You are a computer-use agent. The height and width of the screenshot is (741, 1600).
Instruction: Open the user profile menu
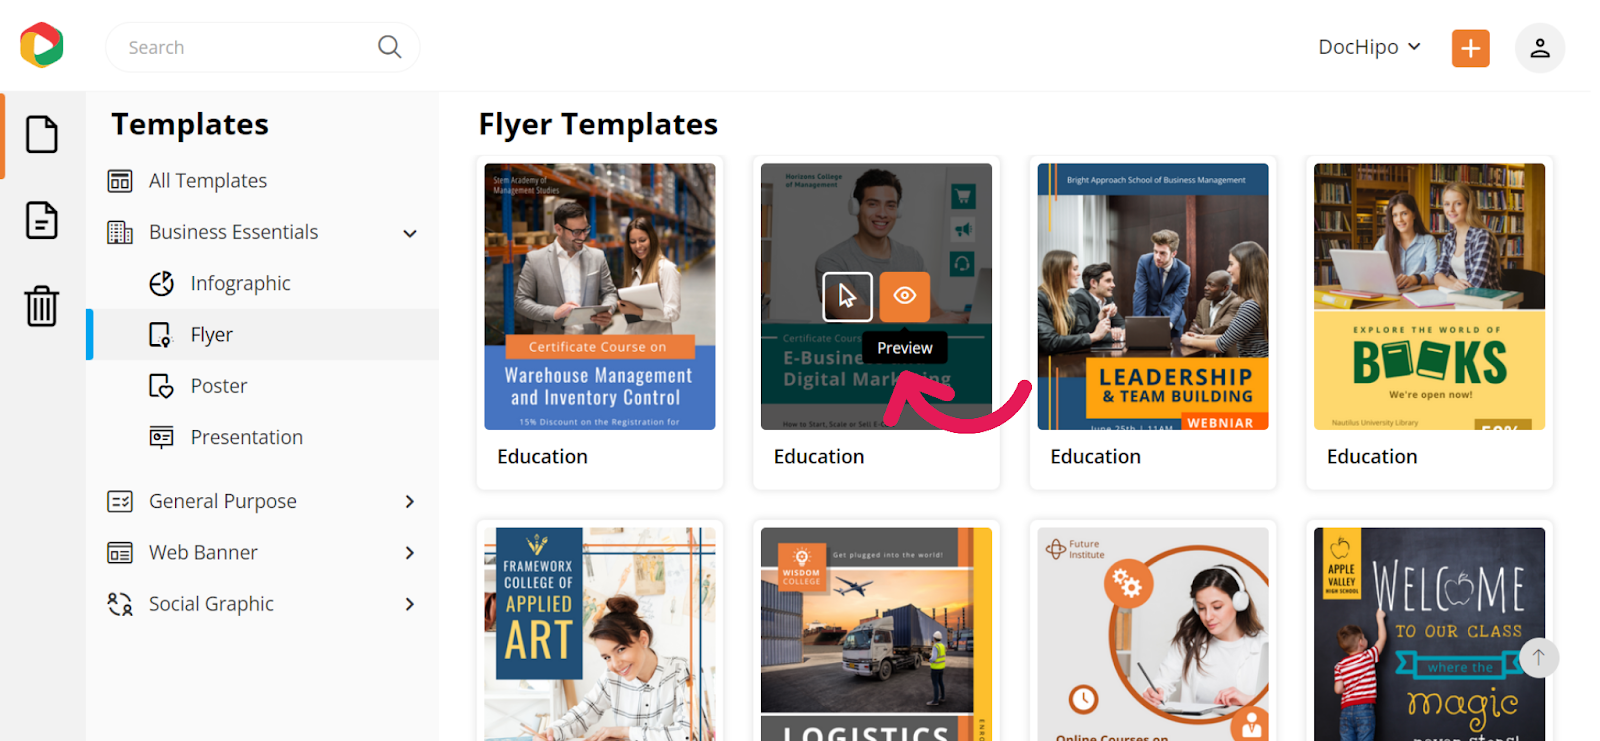[1540, 48]
